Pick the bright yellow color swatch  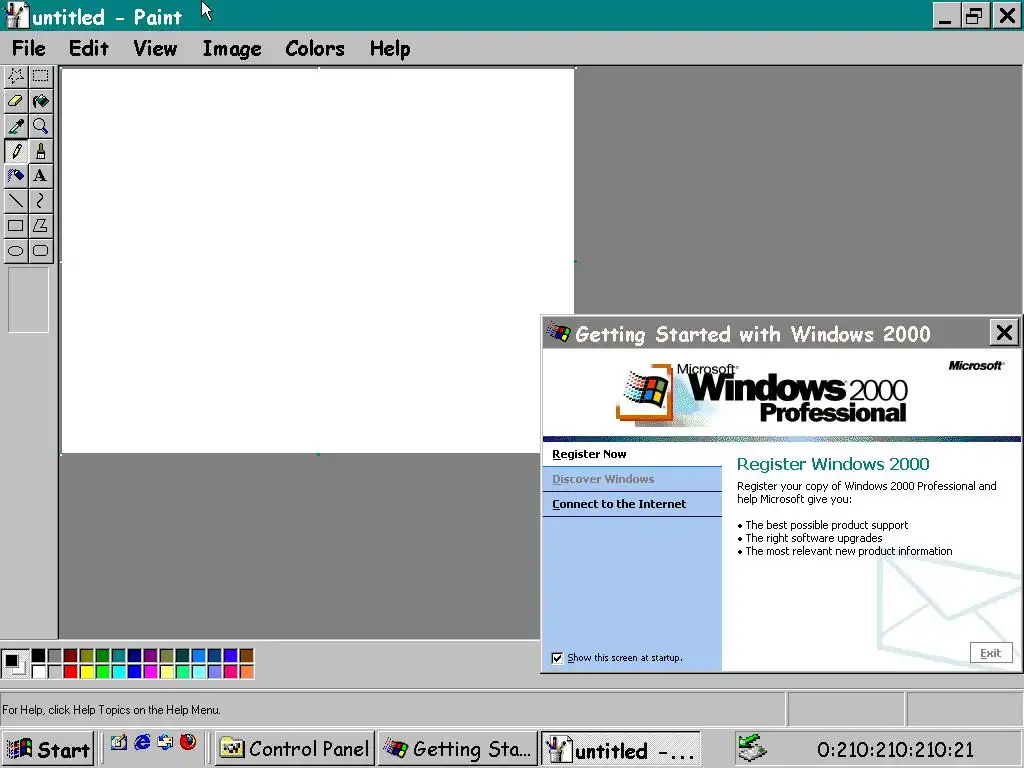coord(86,671)
